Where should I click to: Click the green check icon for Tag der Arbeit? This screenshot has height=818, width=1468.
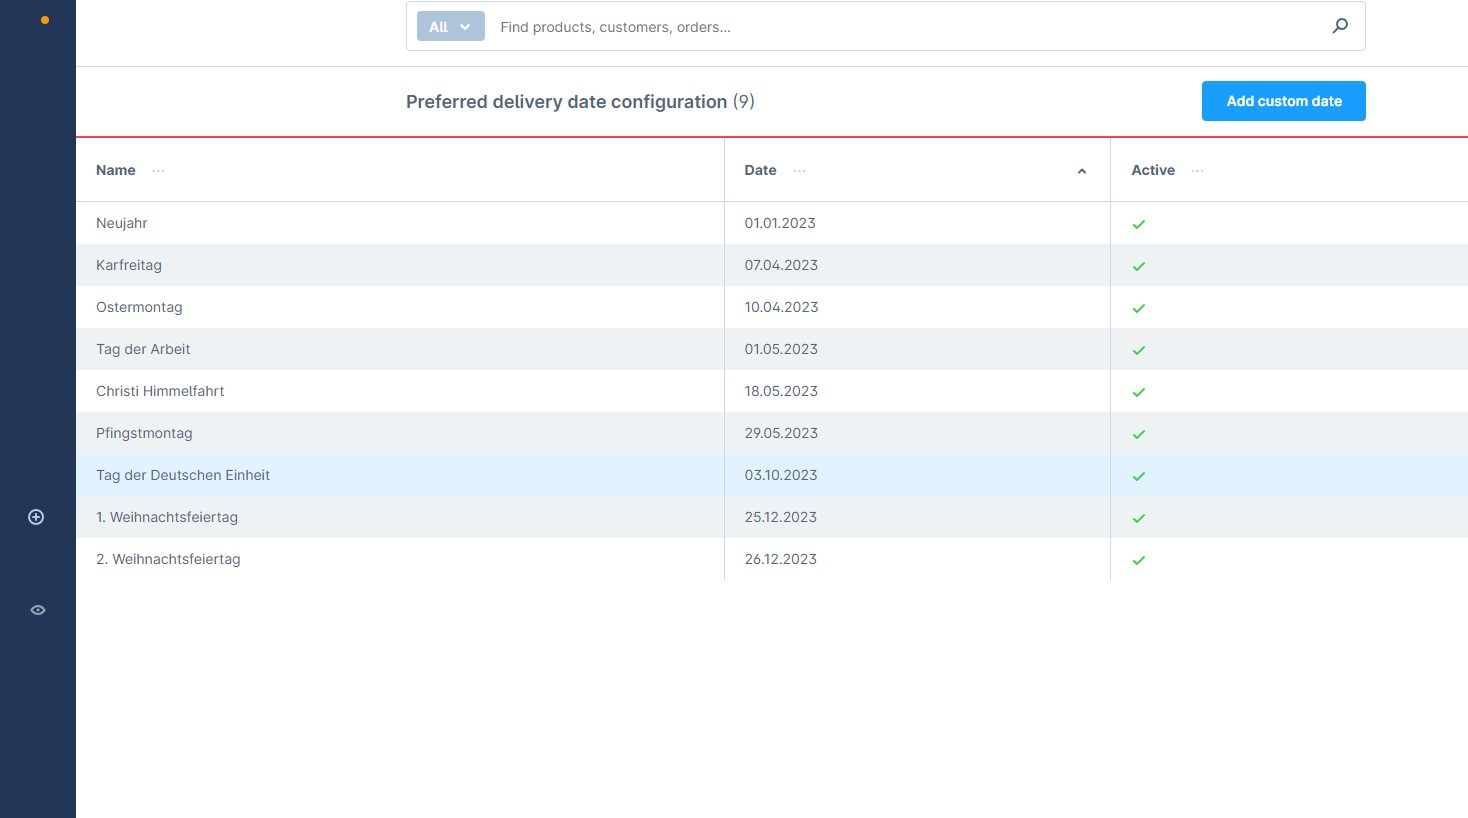(x=1139, y=350)
